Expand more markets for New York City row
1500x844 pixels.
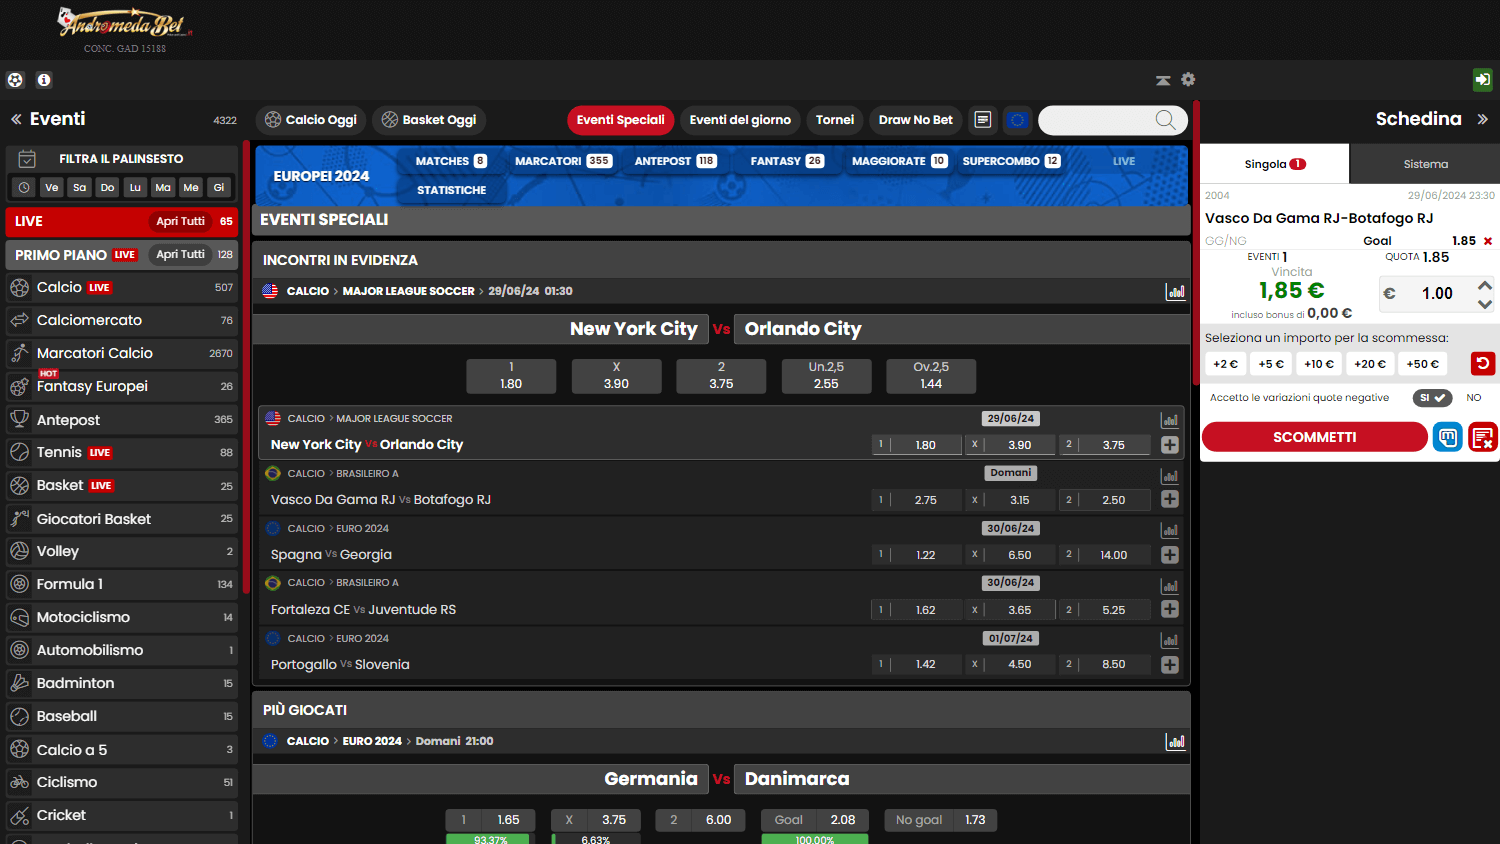[x=1170, y=445]
